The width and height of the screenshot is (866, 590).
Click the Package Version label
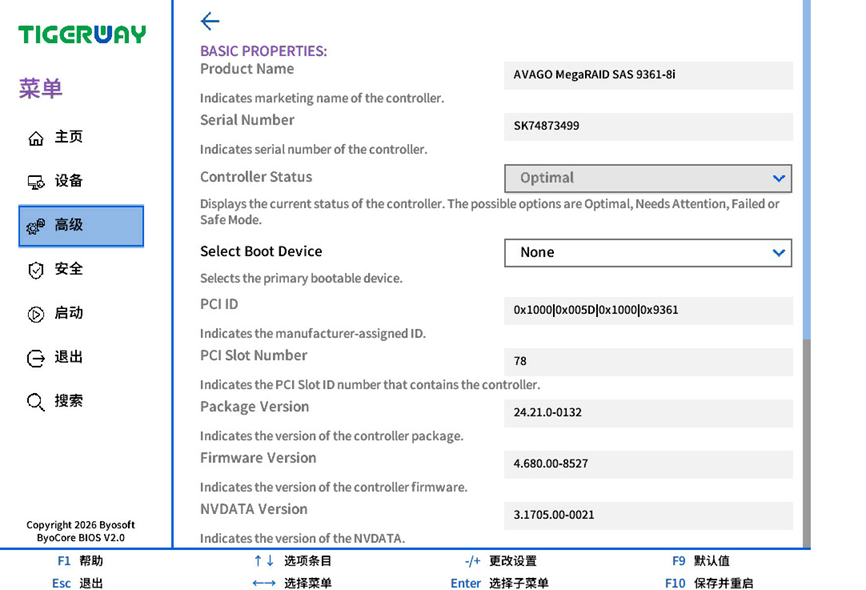coord(255,407)
